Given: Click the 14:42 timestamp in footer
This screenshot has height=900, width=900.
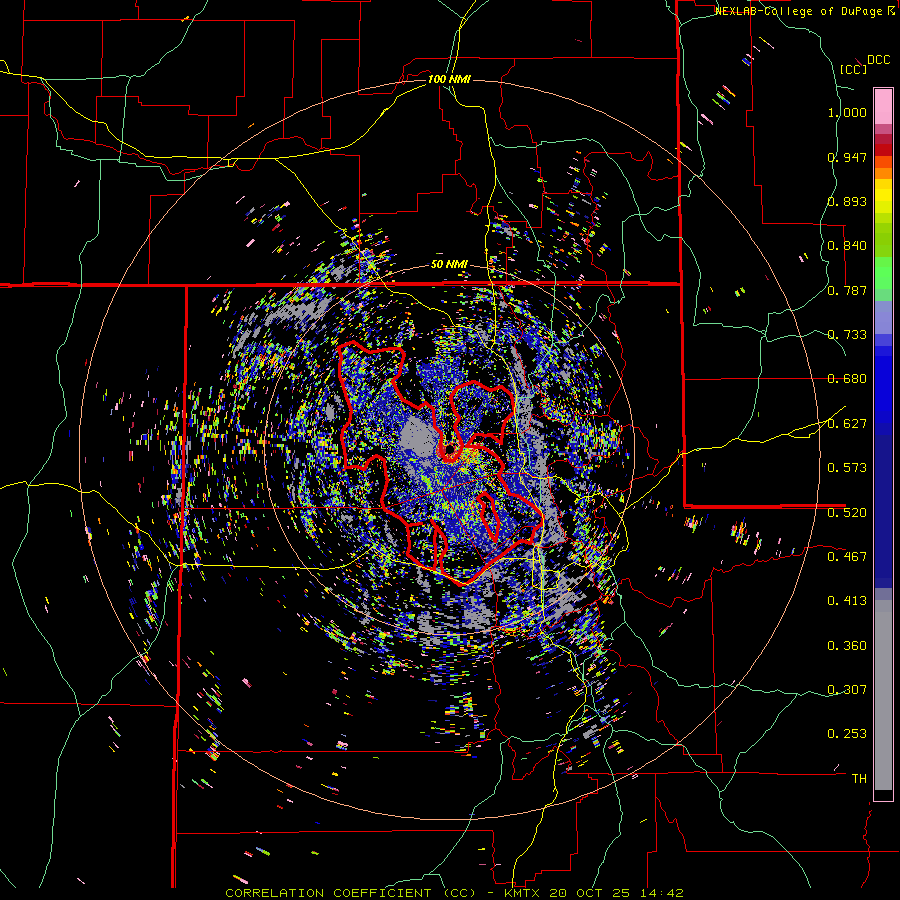Looking at the screenshot, I should (660, 893).
